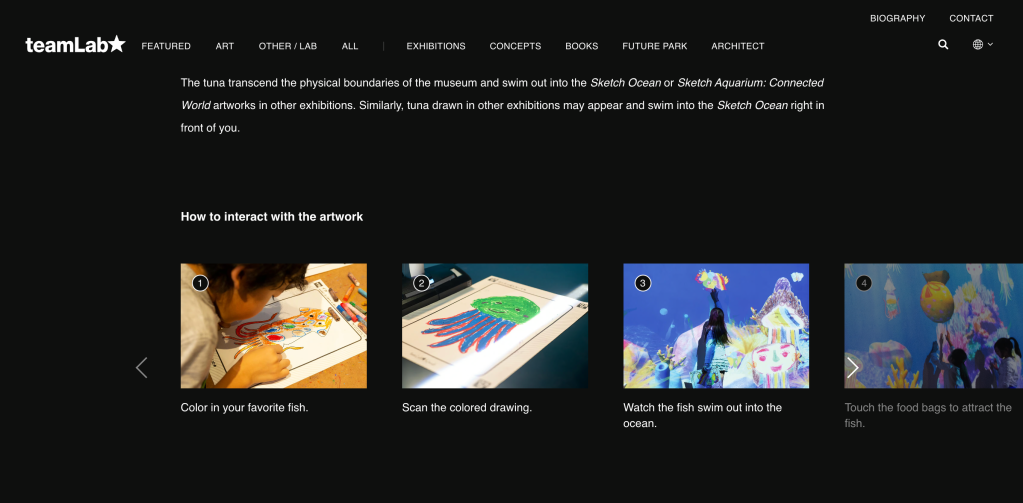Go to OTHER / LAB section
1023x503 pixels.
point(288,46)
